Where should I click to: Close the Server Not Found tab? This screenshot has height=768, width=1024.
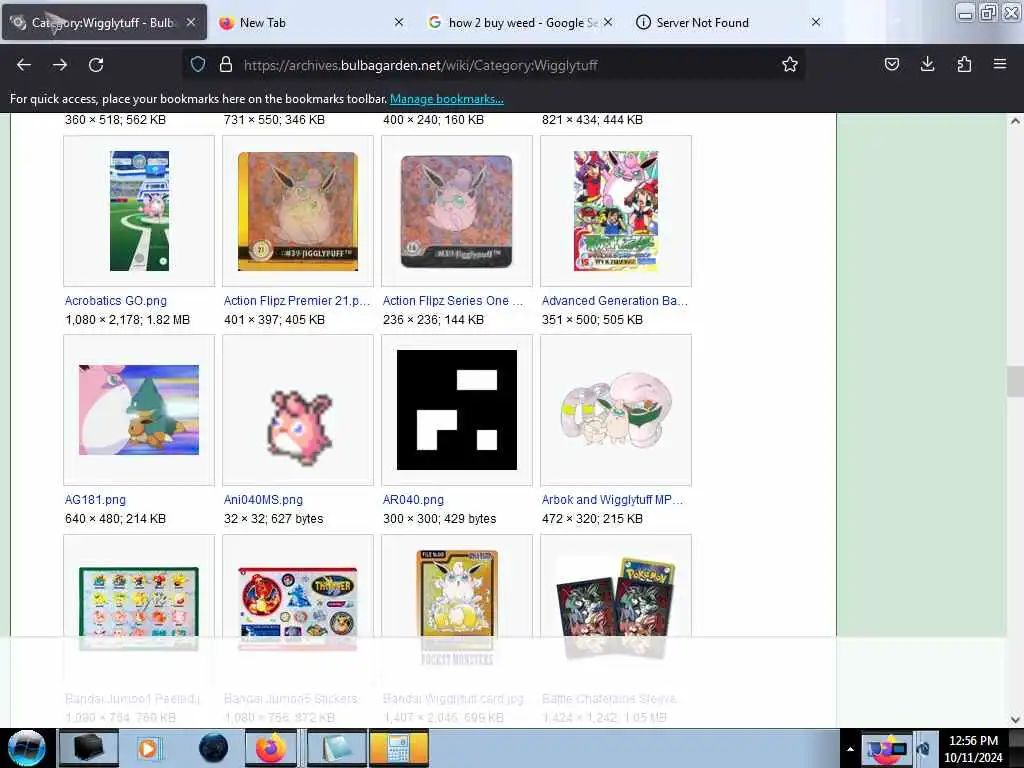(816, 22)
